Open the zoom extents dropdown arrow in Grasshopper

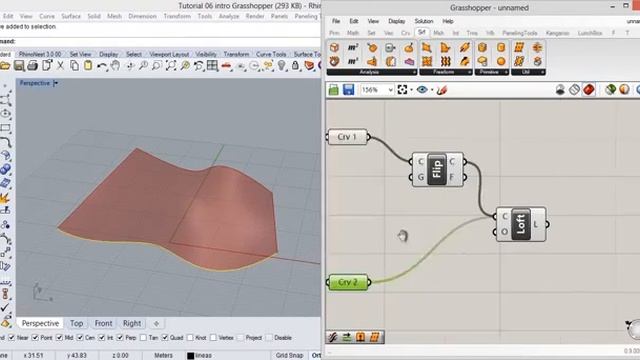[411, 90]
